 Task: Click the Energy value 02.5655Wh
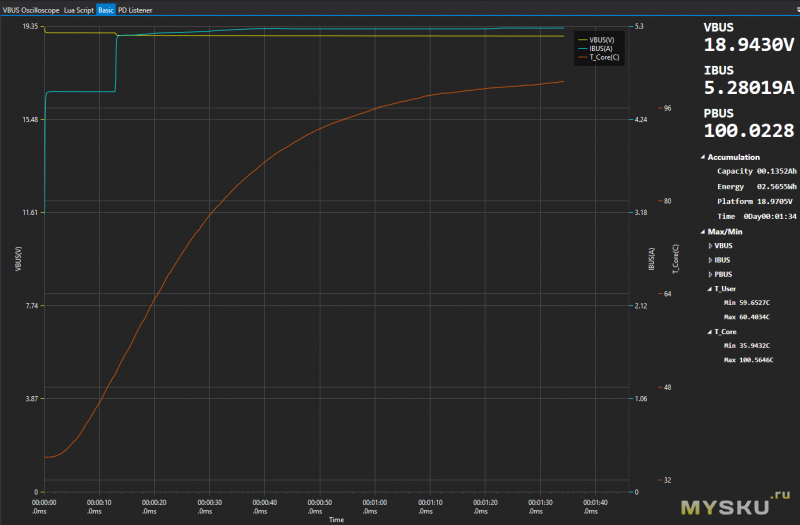[776, 187]
